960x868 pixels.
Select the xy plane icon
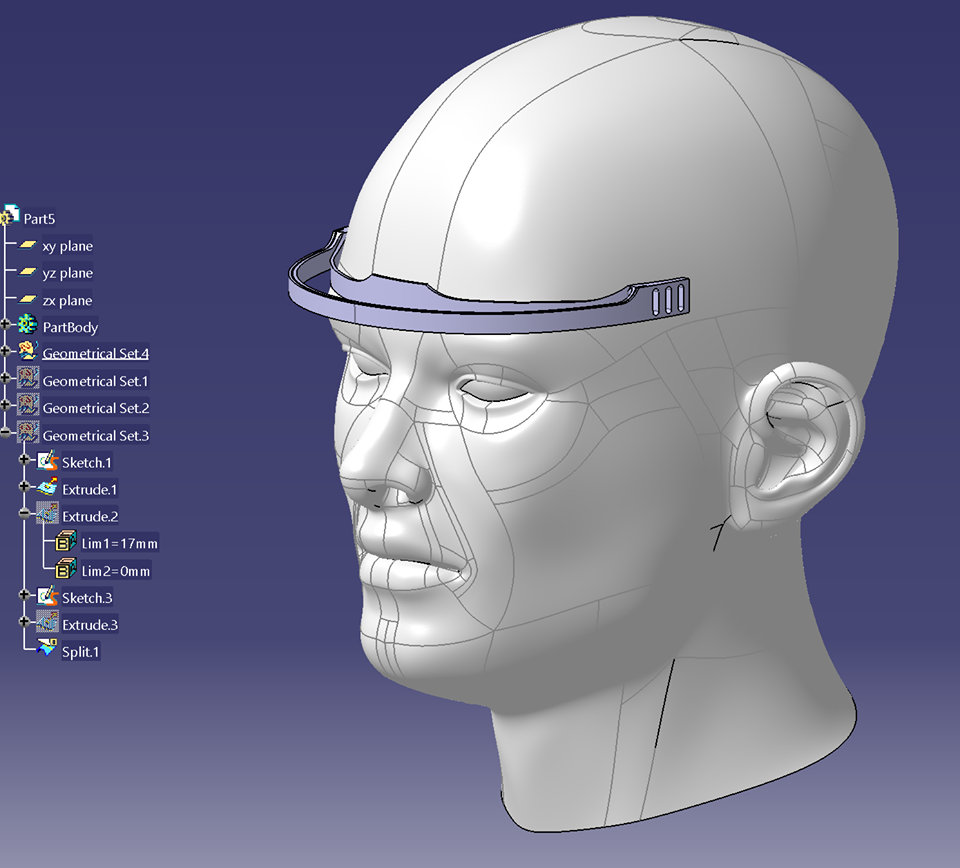pos(27,245)
